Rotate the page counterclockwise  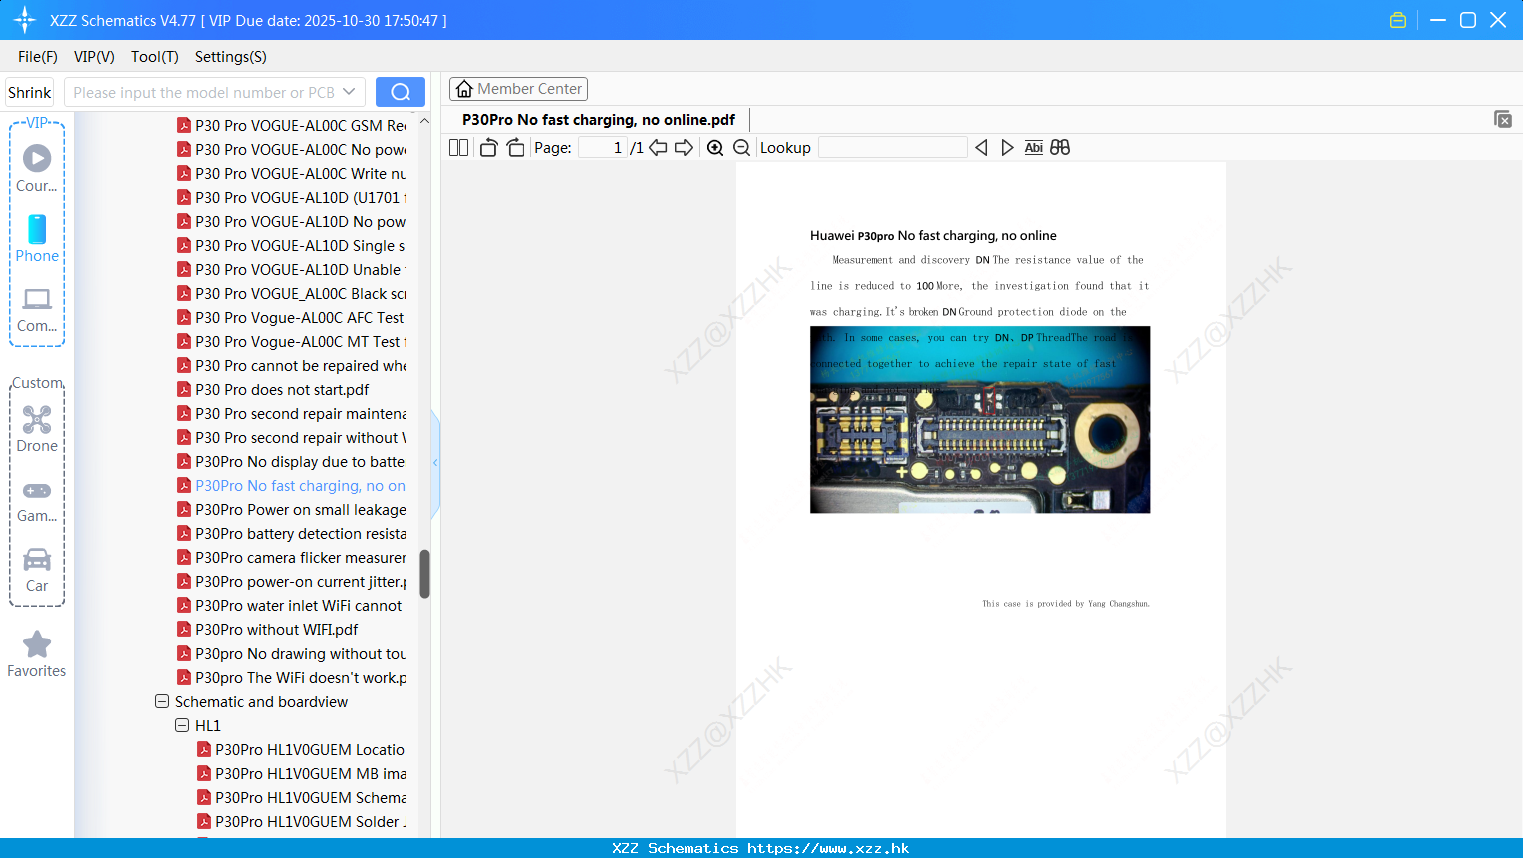(488, 148)
